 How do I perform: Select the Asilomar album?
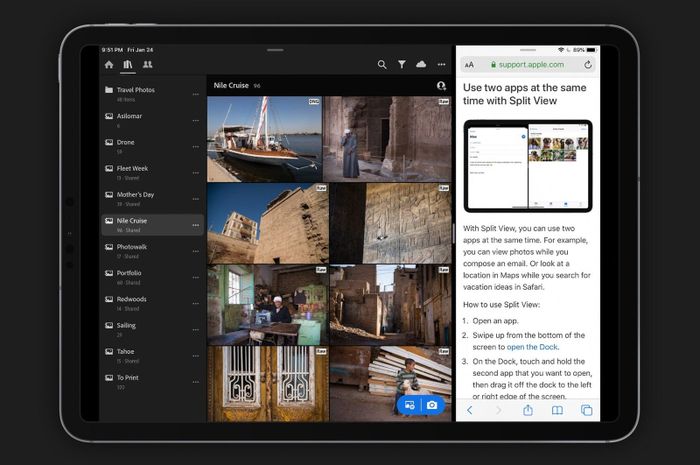[x=152, y=120]
